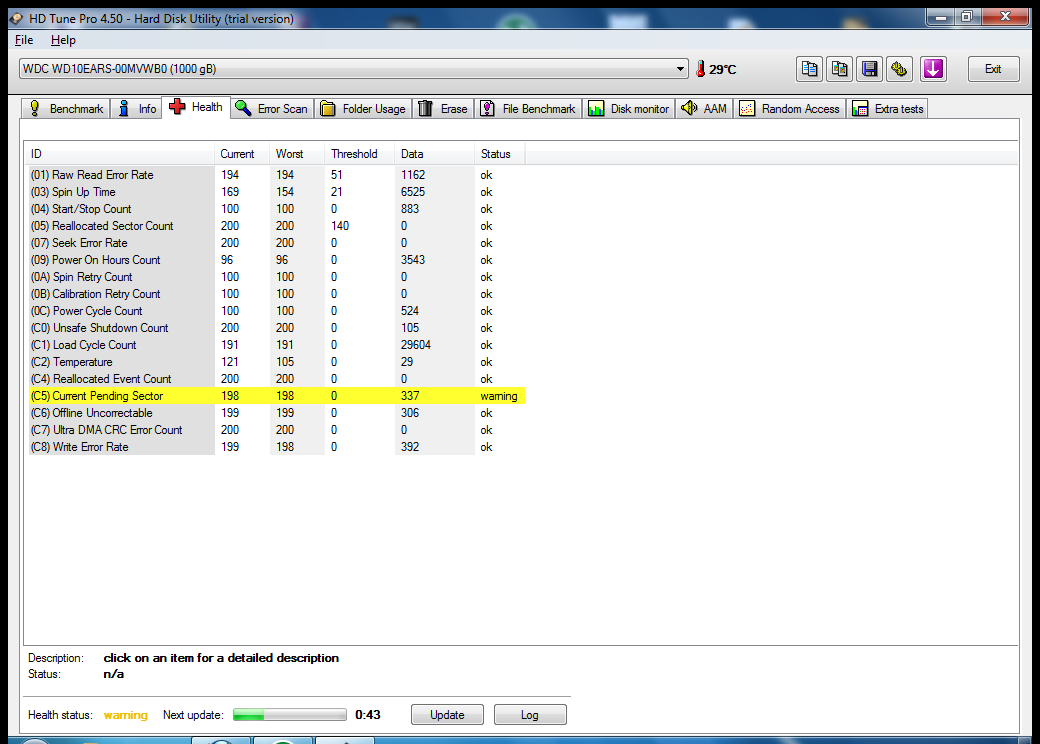Click the Exit button
The height and width of the screenshot is (744, 1040).
point(993,69)
